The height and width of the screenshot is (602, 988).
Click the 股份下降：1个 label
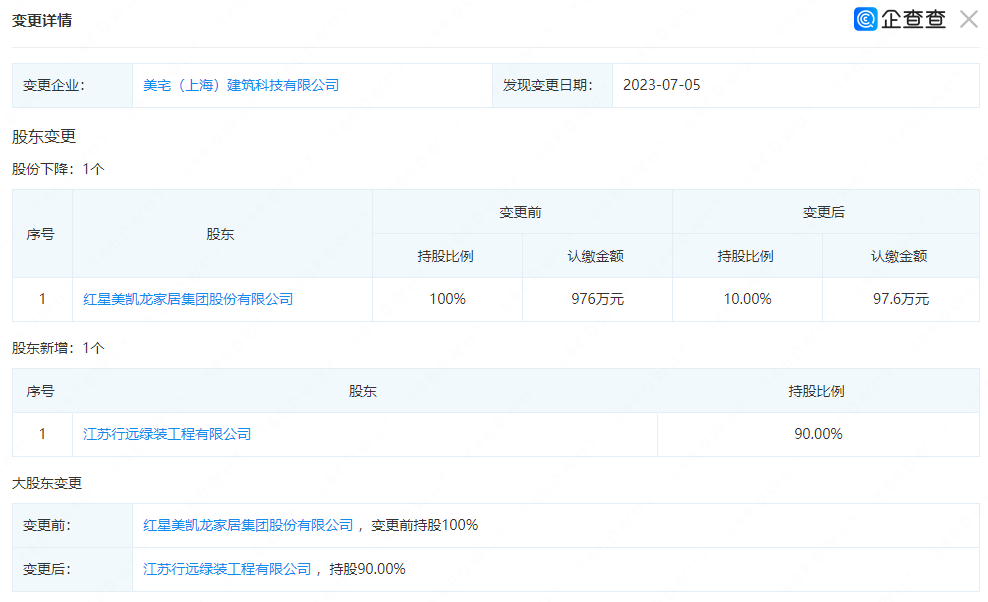[58, 169]
